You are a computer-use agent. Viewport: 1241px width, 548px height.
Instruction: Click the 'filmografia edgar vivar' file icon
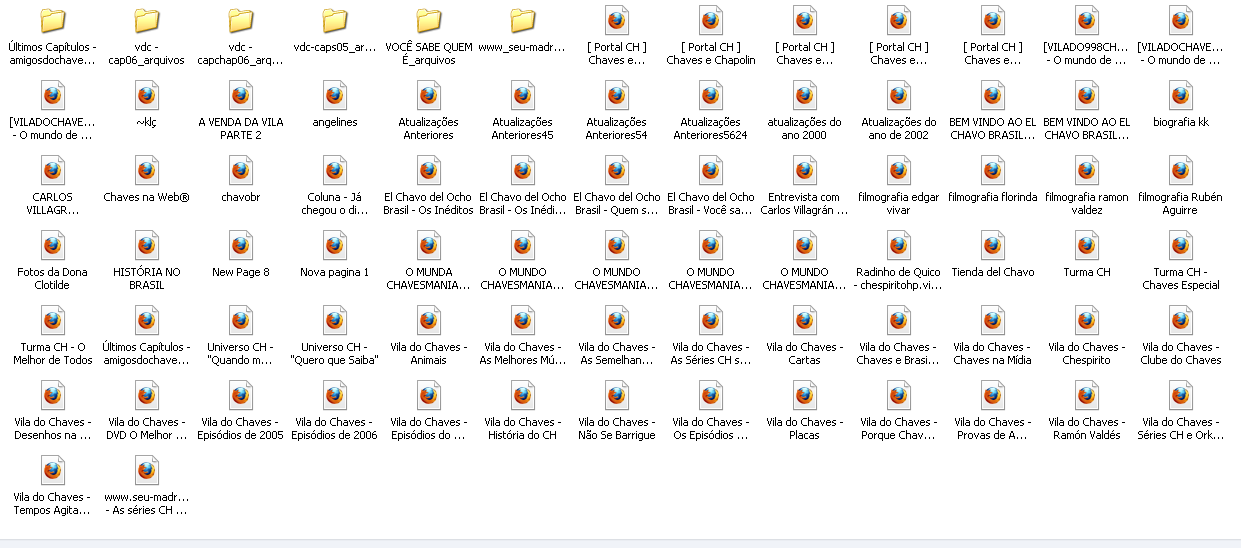point(898,171)
